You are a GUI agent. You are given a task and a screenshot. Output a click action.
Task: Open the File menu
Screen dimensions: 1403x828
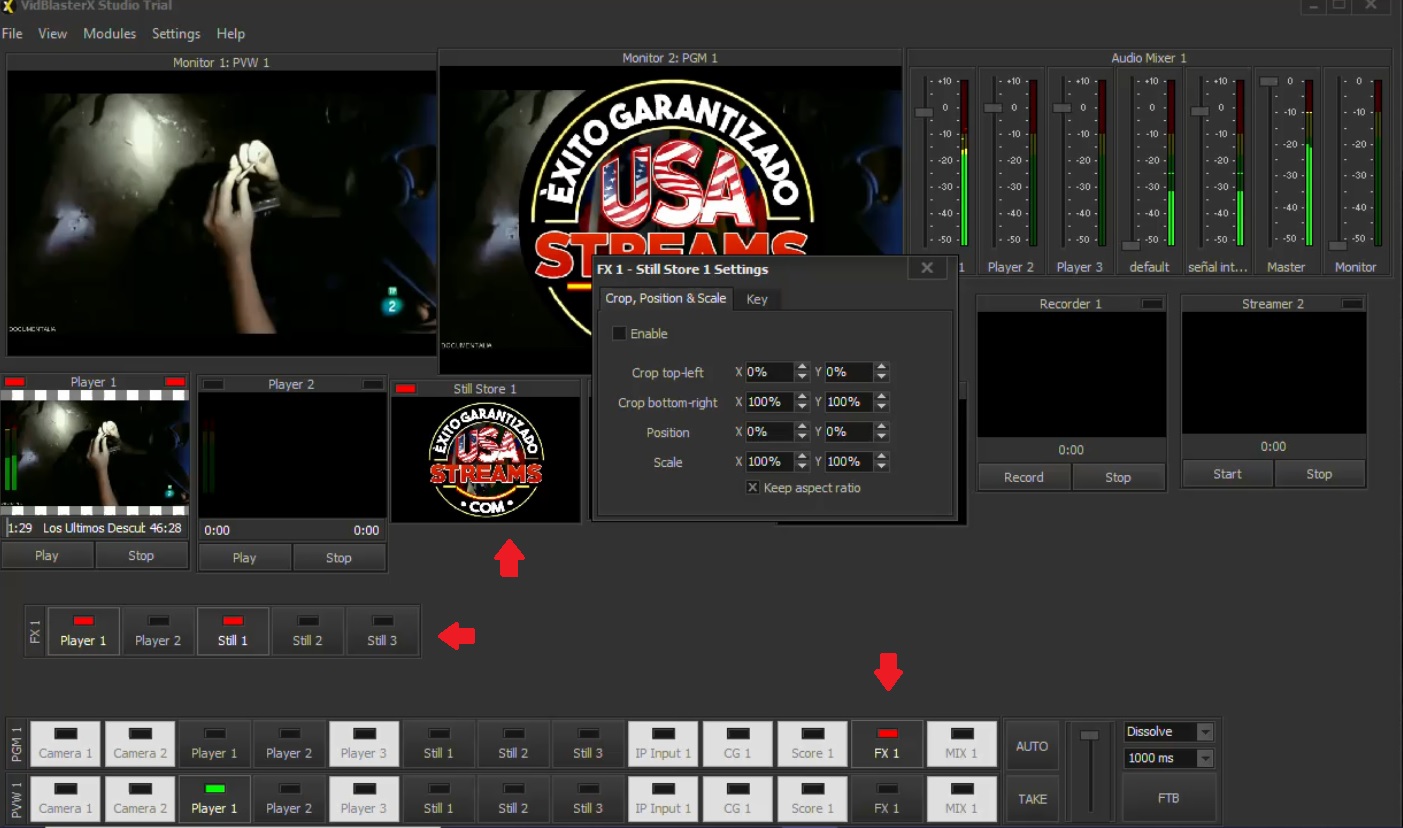pos(12,34)
